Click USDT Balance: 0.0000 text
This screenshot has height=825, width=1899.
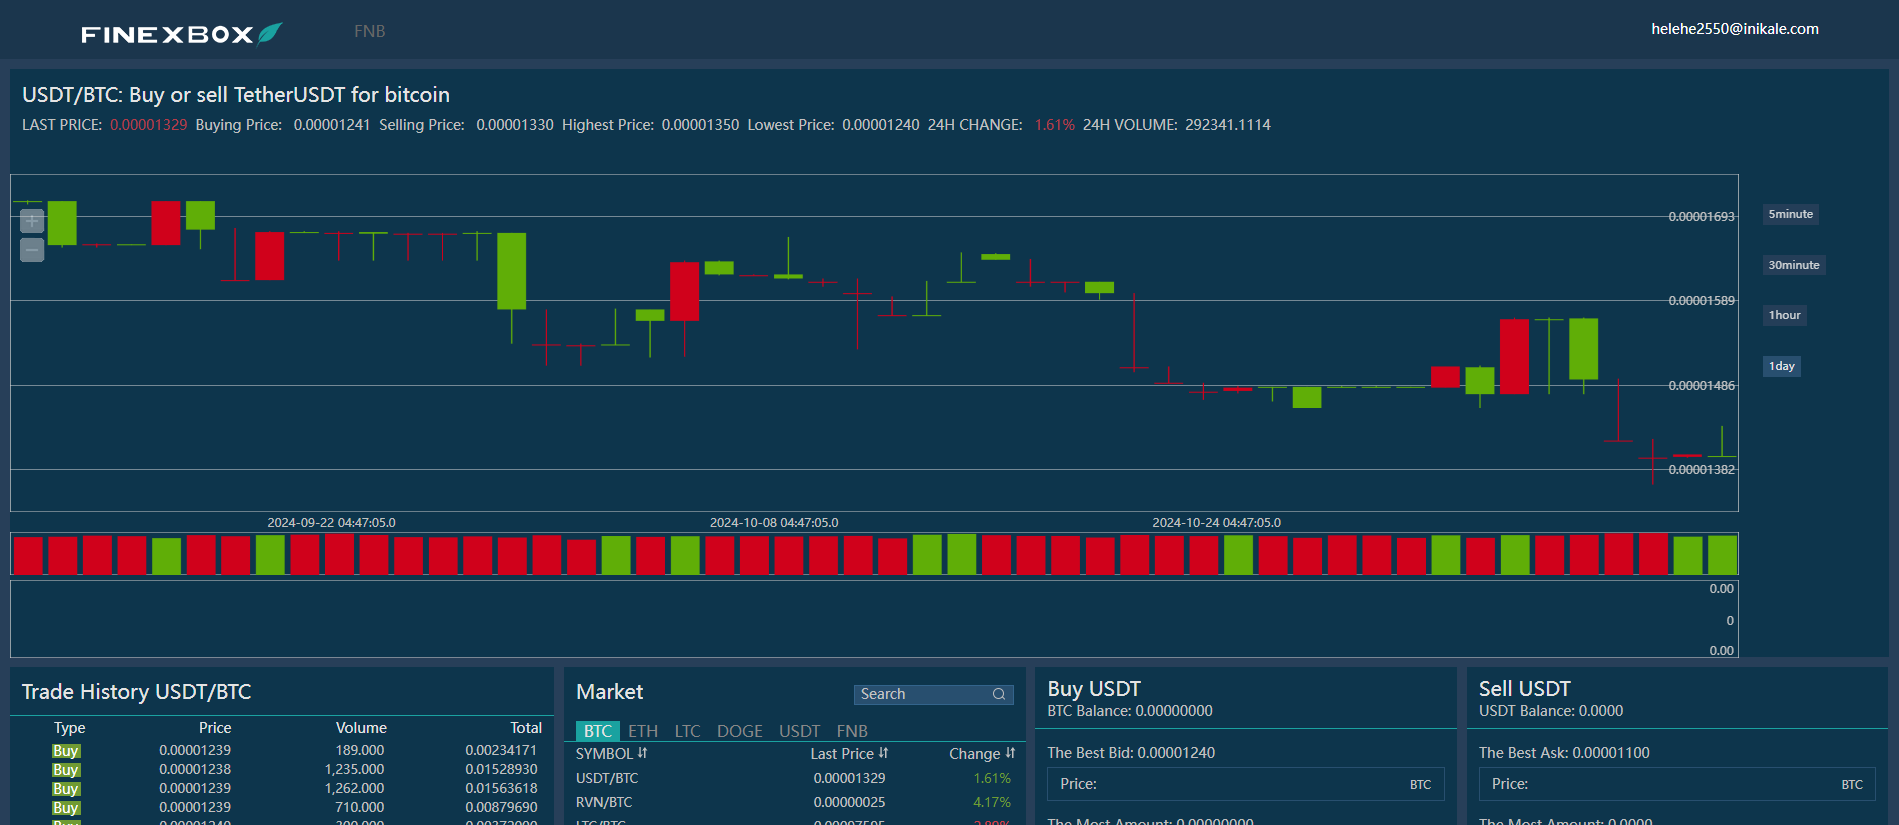coord(1551,711)
